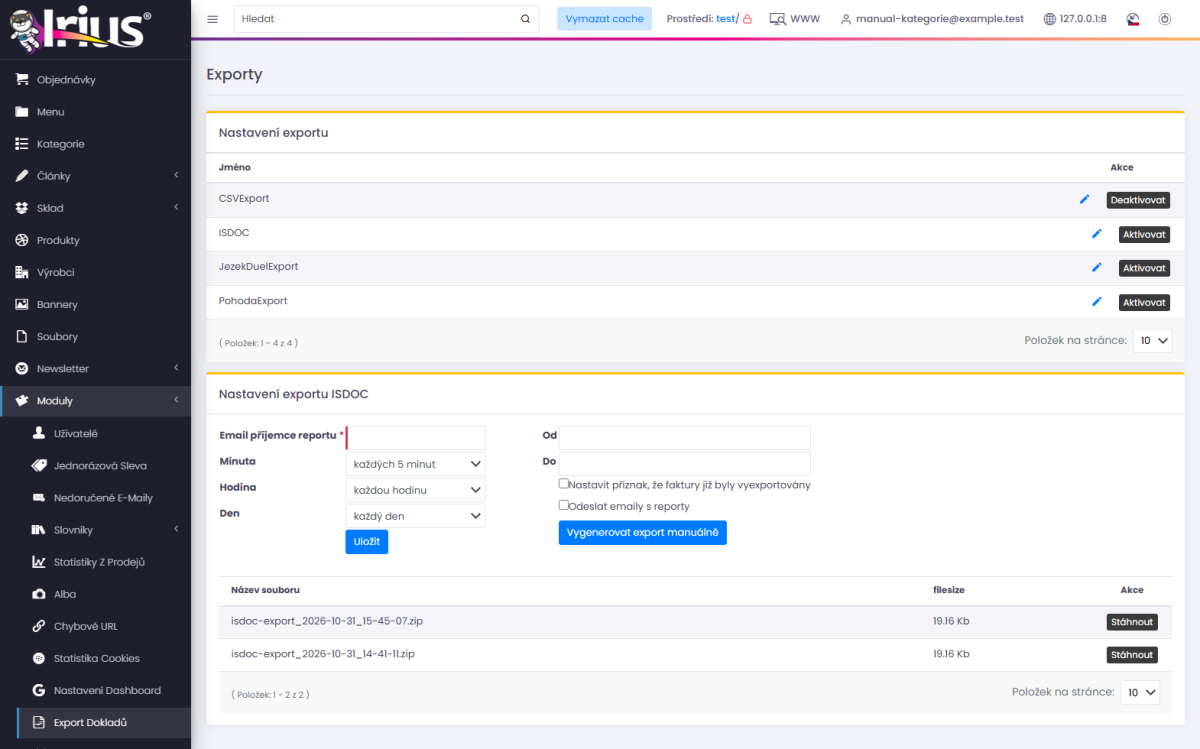The width and height of the screenshot is (1200, 749).
Task: Expand the Sklad submenu chevron
Action: [x=176, y=208]
